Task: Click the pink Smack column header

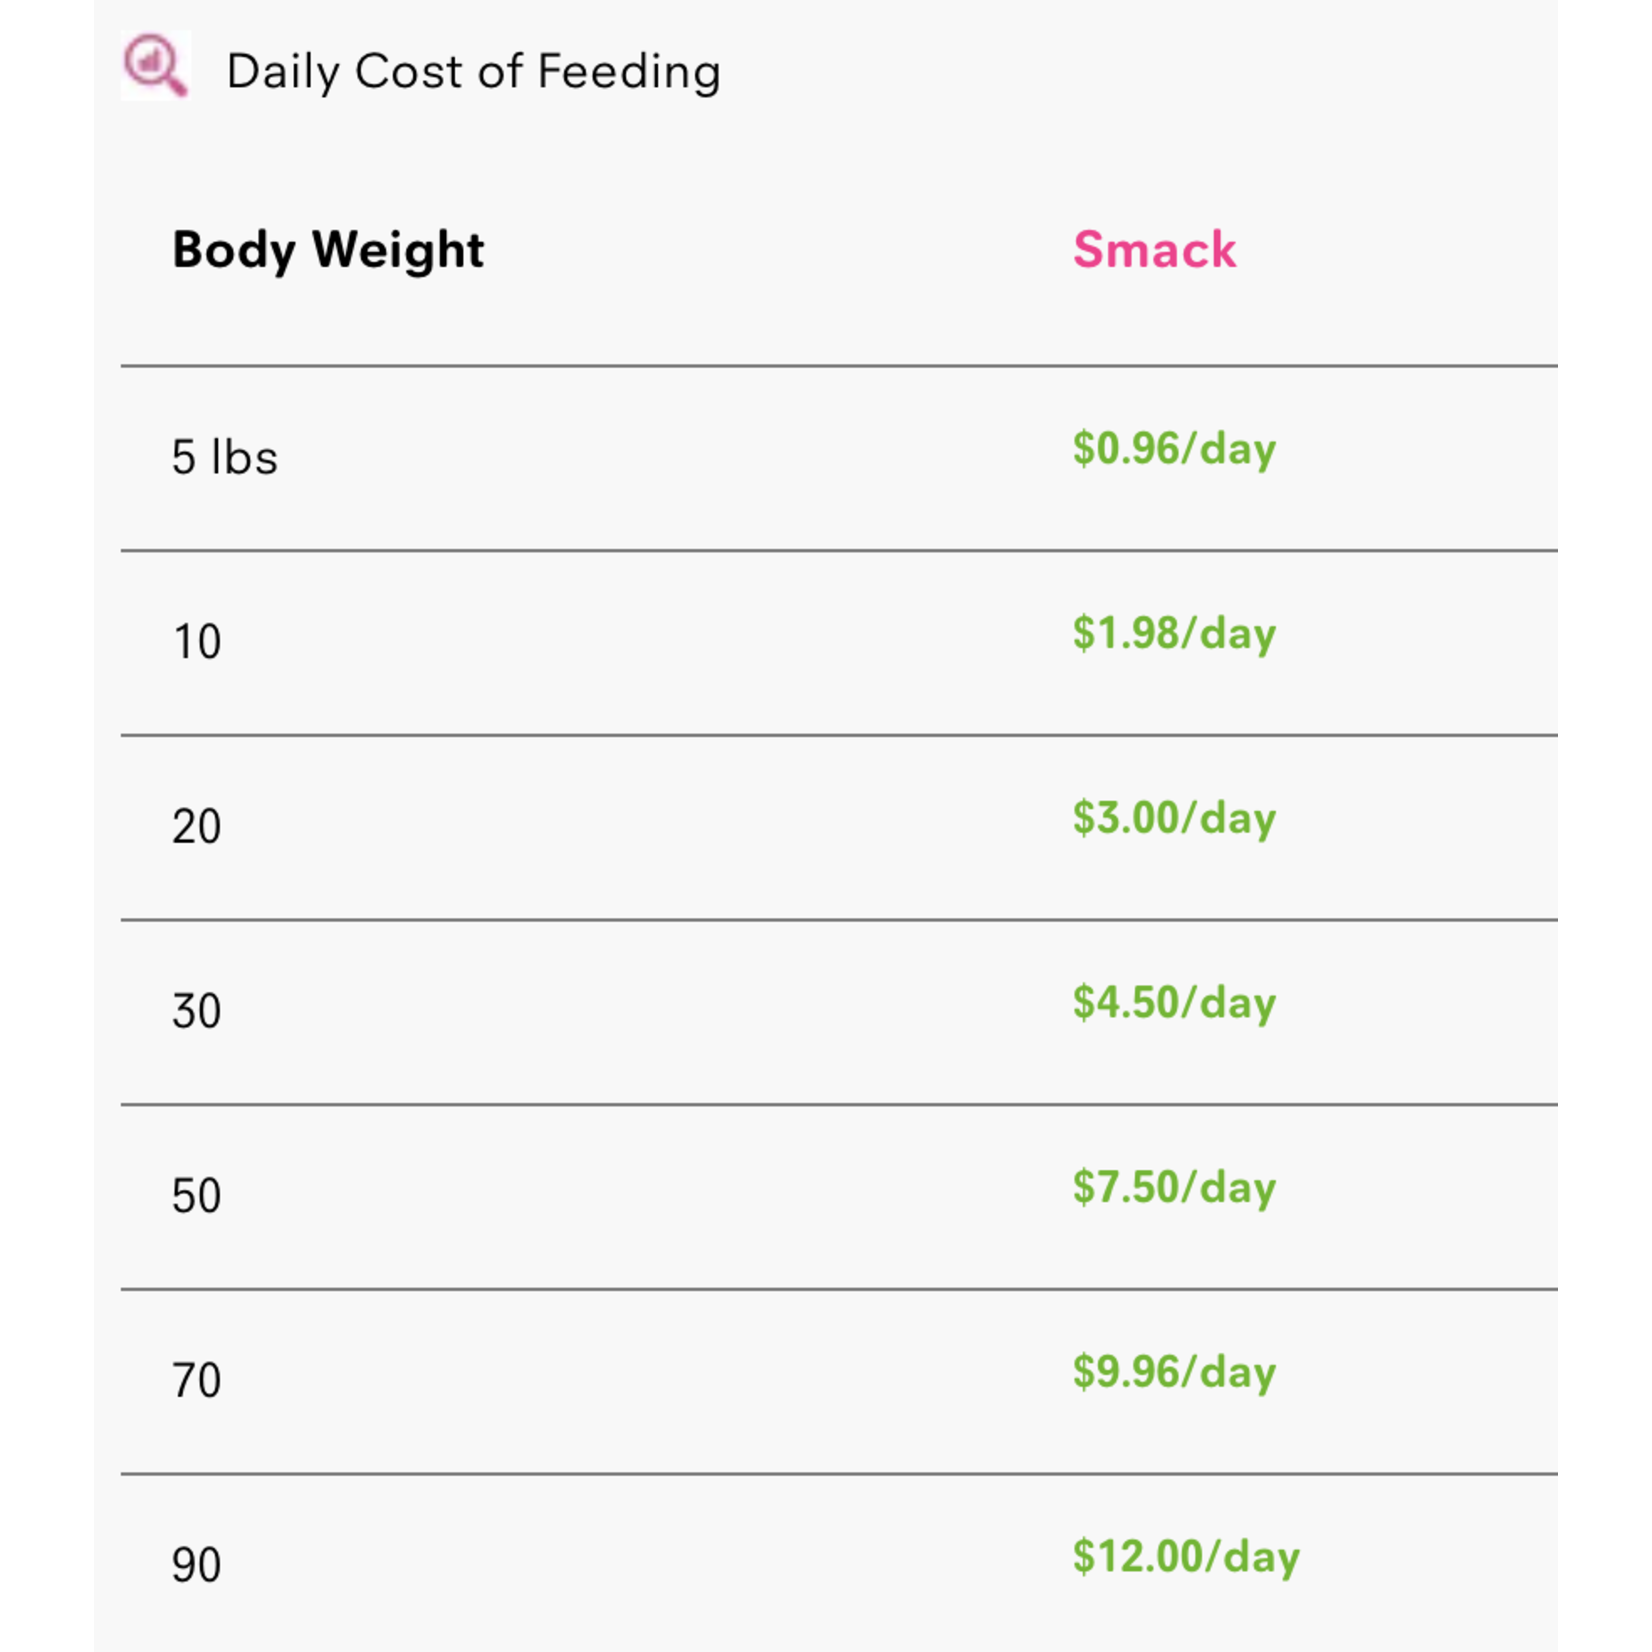Action: tap(1154, 249)
